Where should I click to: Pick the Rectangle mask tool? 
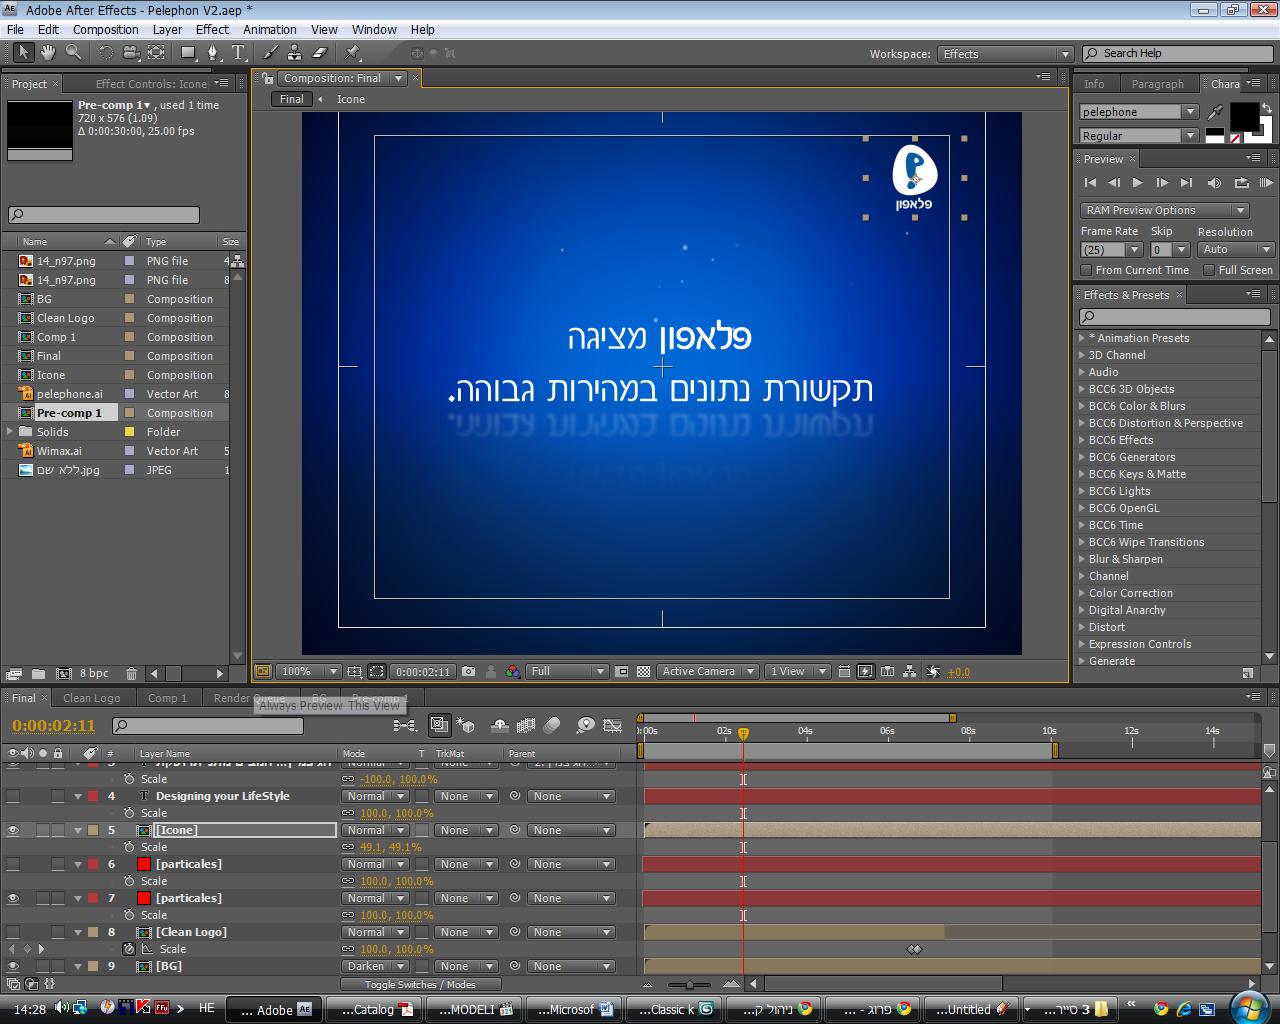pyautogui.click(x=188, y=53)
